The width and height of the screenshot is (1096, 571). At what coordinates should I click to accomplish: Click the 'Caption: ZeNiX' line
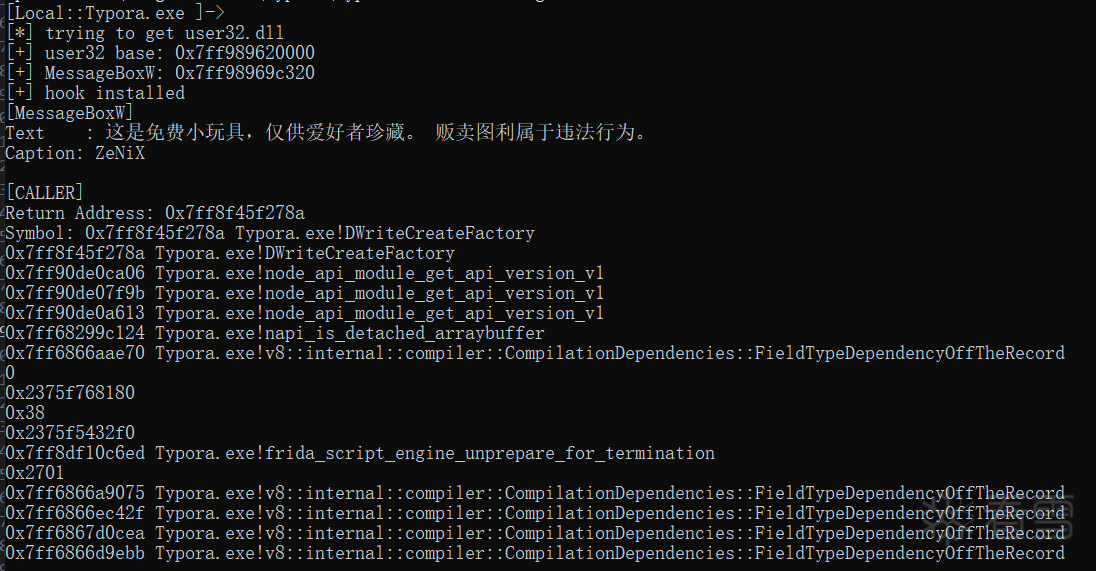coord(75,153)
